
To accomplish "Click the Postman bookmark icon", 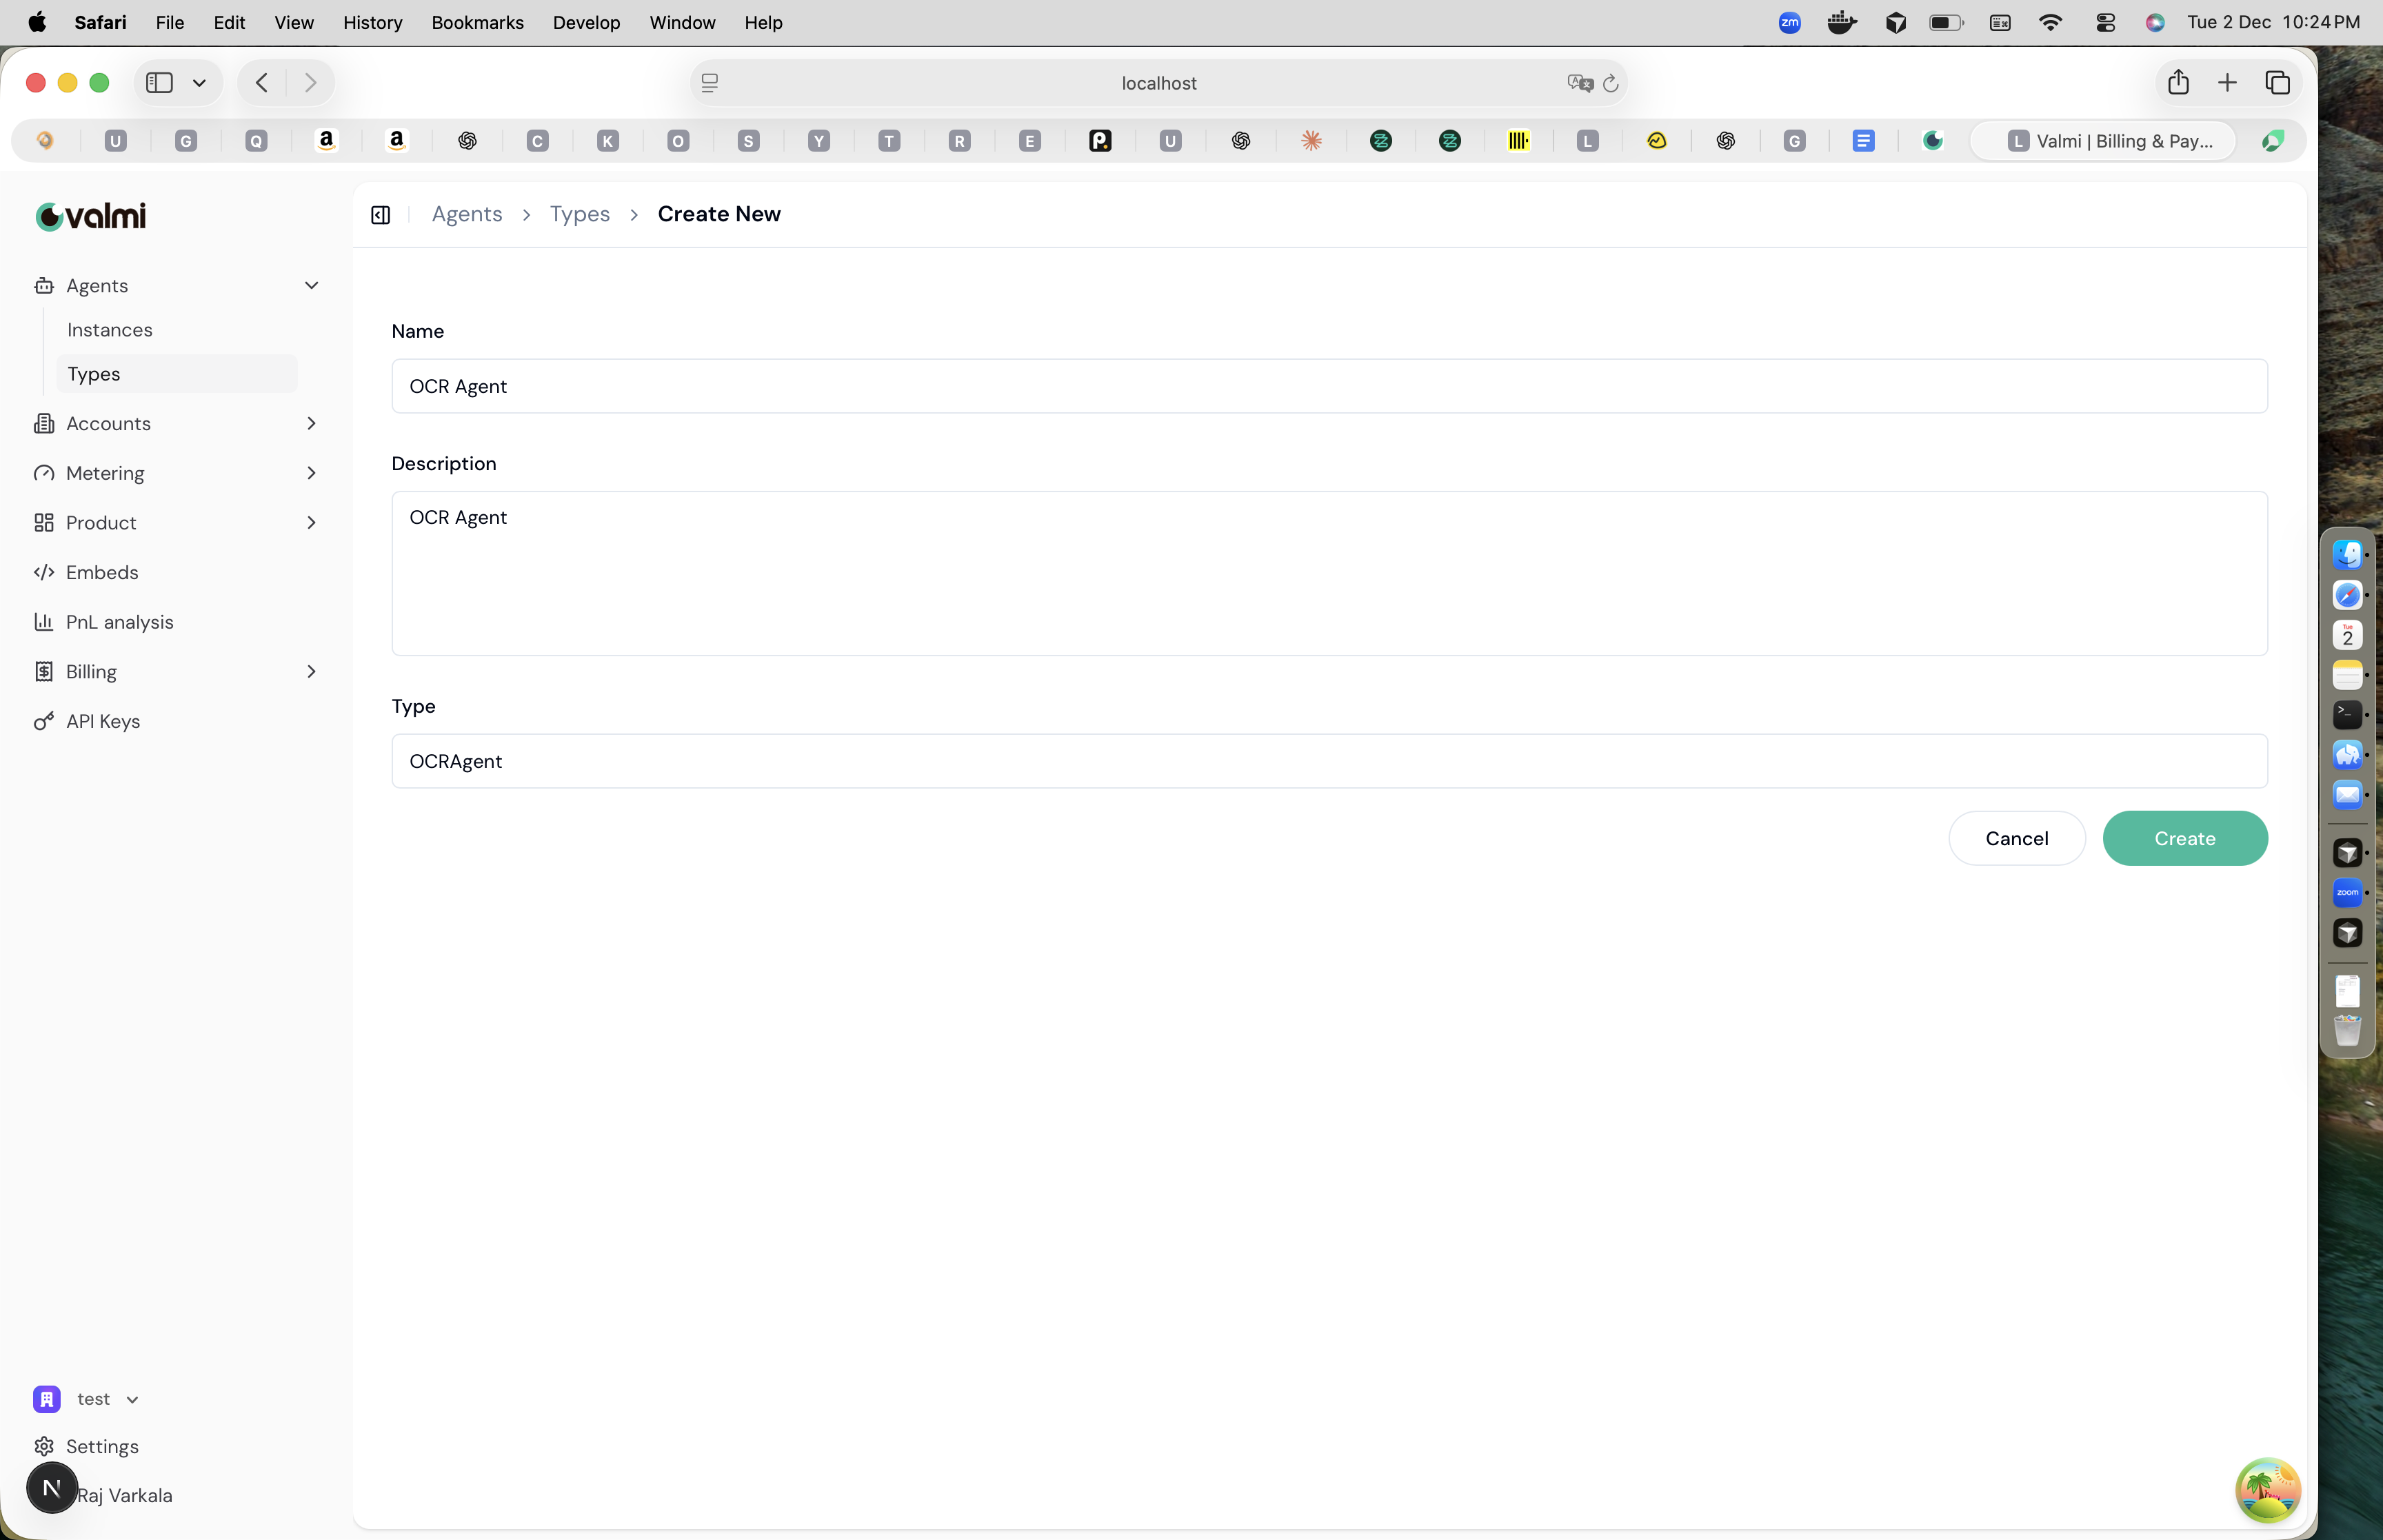I will tap(1100, 140).
